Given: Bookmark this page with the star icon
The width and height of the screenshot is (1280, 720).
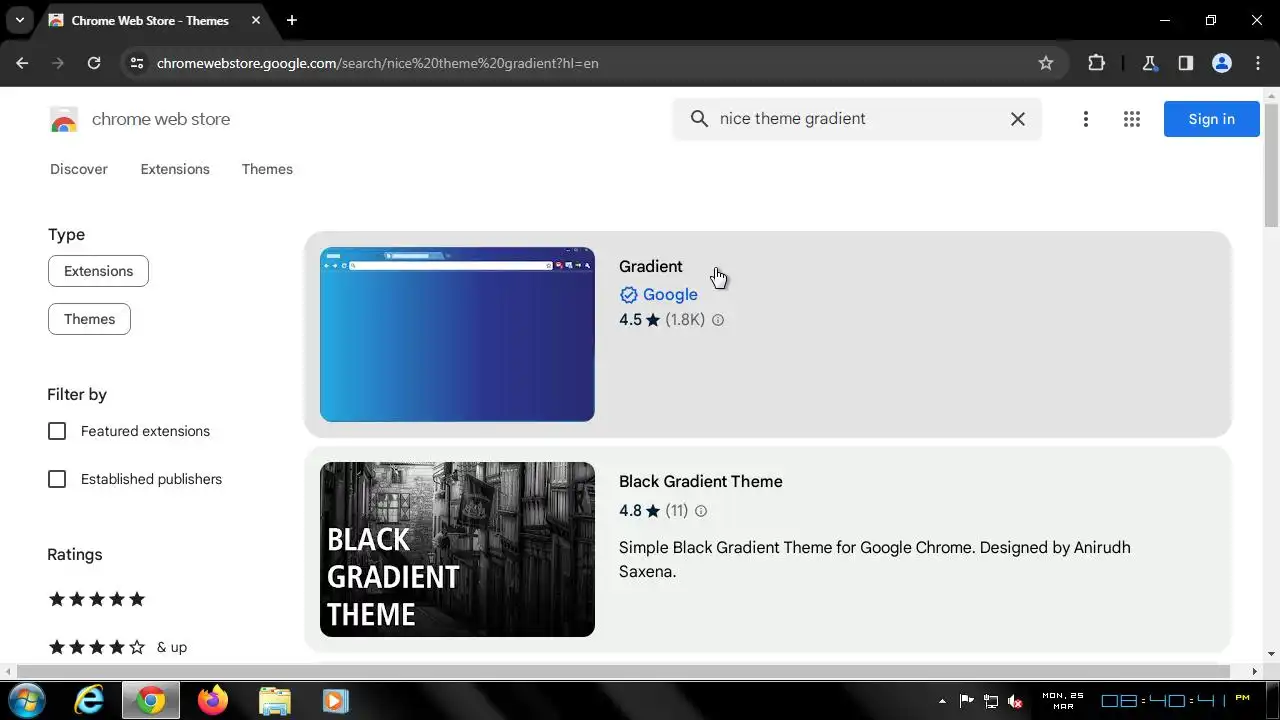Looking at the screenshot, I should click(1046, 63).
